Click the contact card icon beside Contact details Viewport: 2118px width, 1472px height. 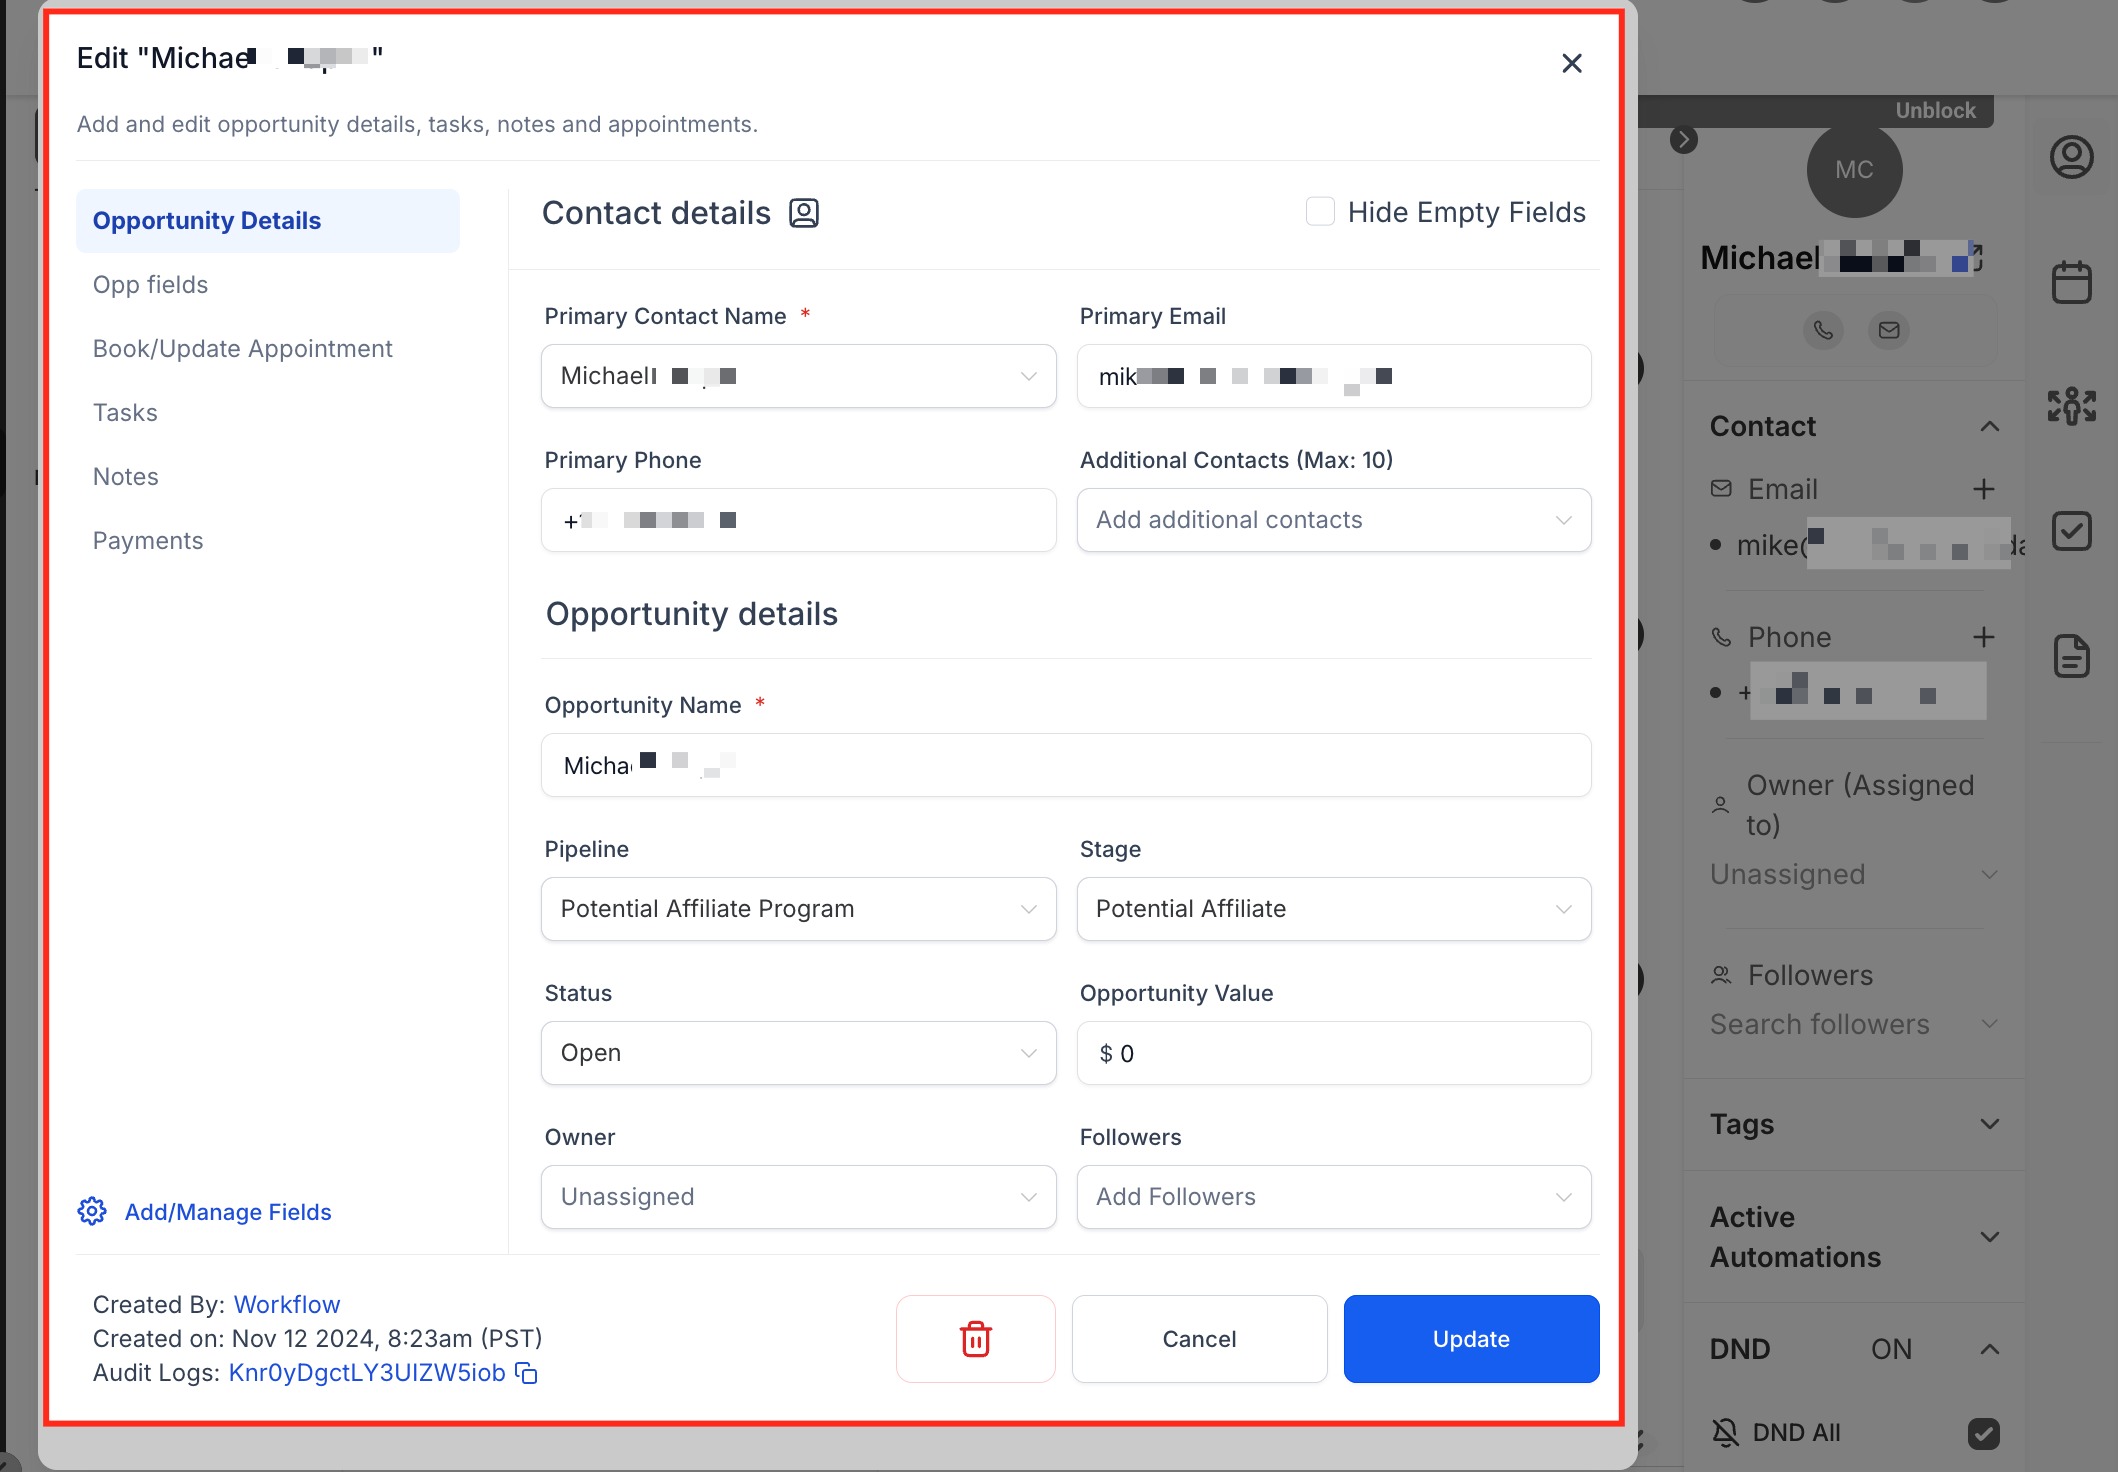pos(804,213)
